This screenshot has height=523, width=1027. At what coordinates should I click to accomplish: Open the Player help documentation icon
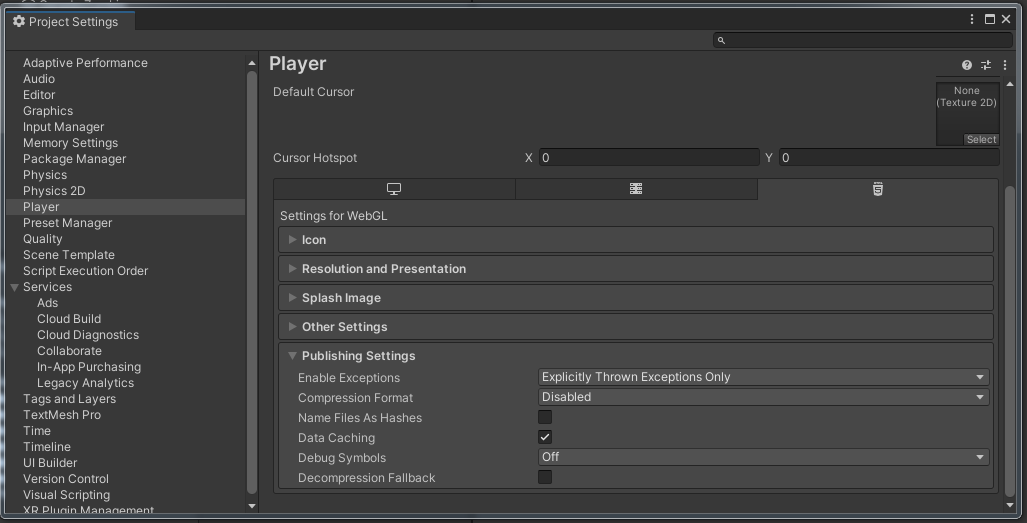[x=967, y=65]
